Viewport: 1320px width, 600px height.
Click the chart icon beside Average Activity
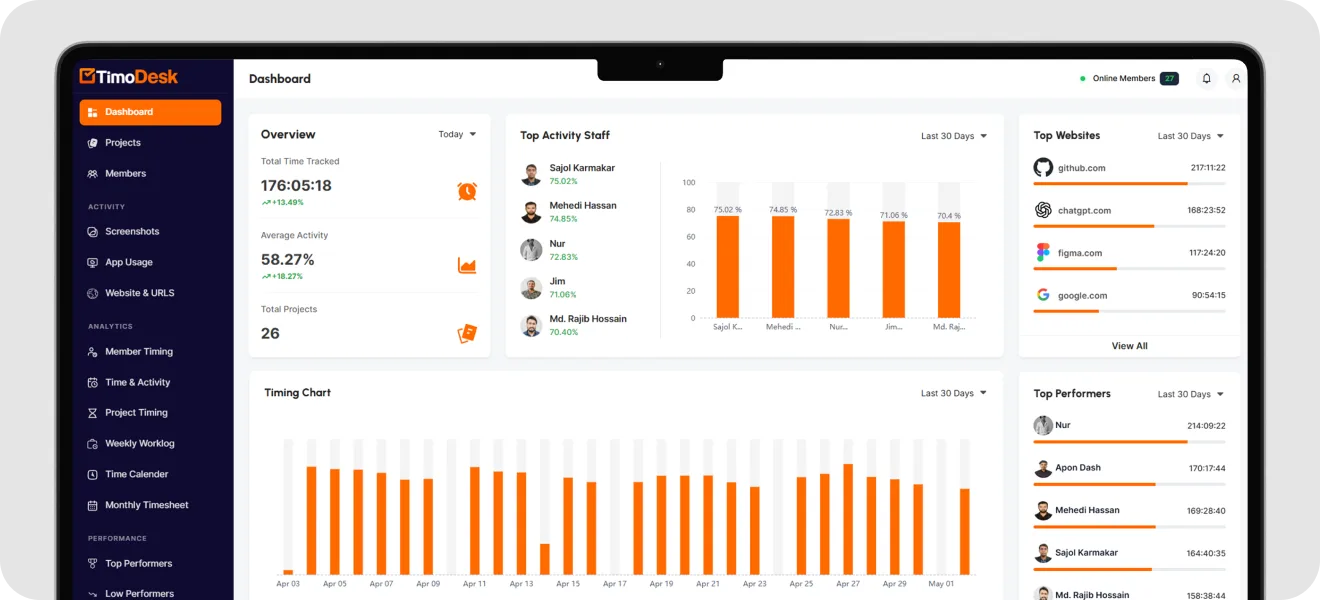pos(467,265)
